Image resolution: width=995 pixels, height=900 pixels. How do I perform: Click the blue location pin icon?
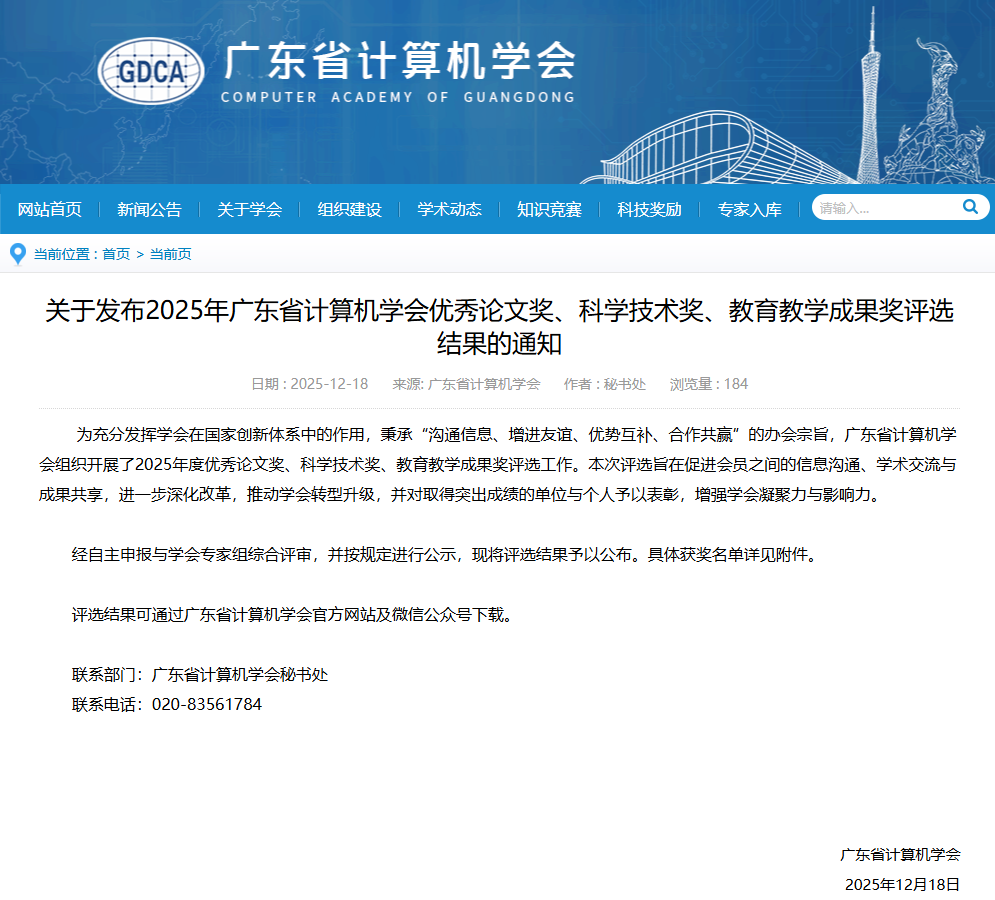click(17, 254)
